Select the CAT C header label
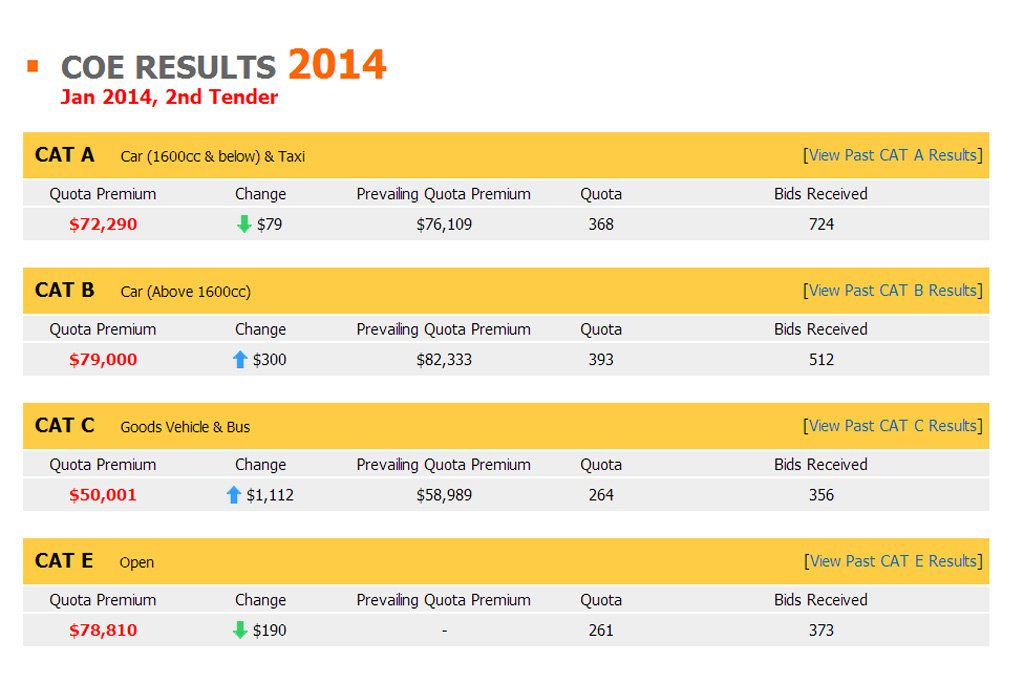1024x683 pixels. click(x=65, y=425)
